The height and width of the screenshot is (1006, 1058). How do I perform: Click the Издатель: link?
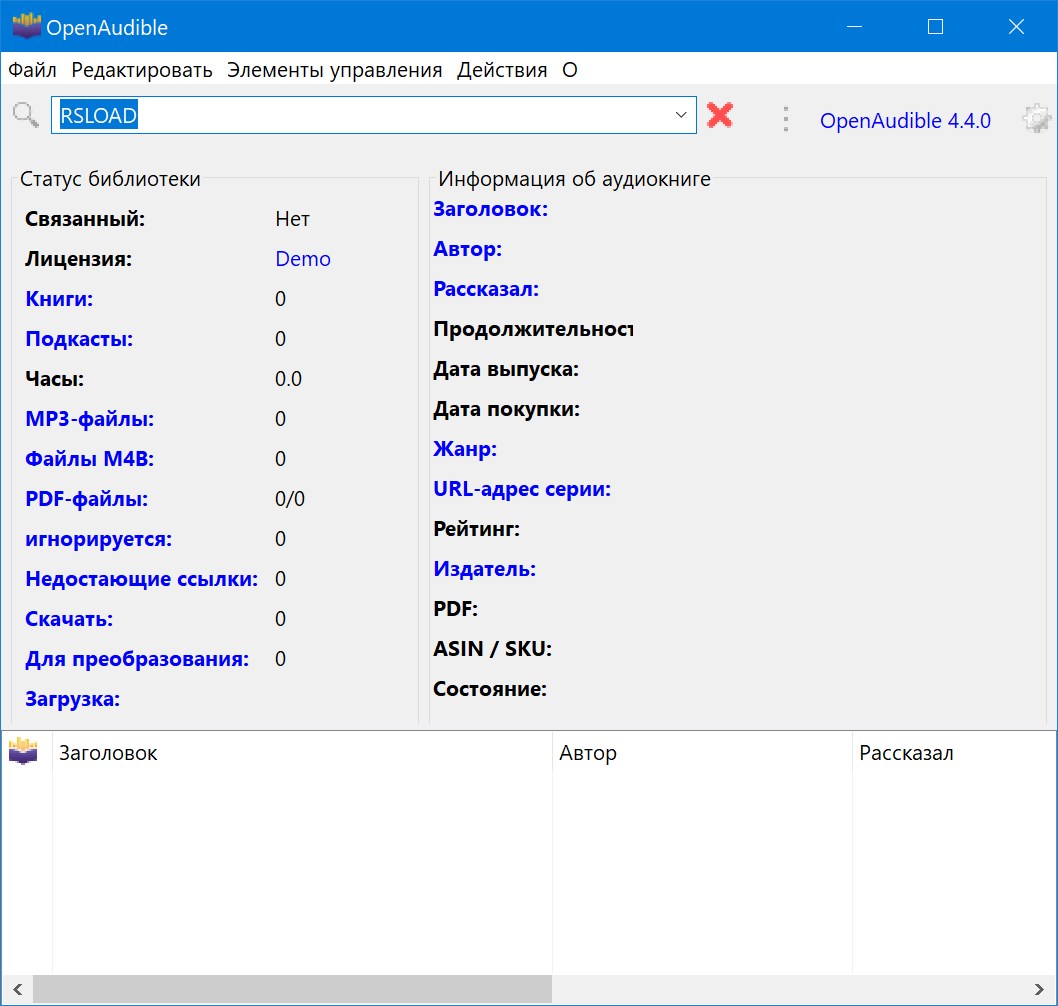[x=484, y=569]
